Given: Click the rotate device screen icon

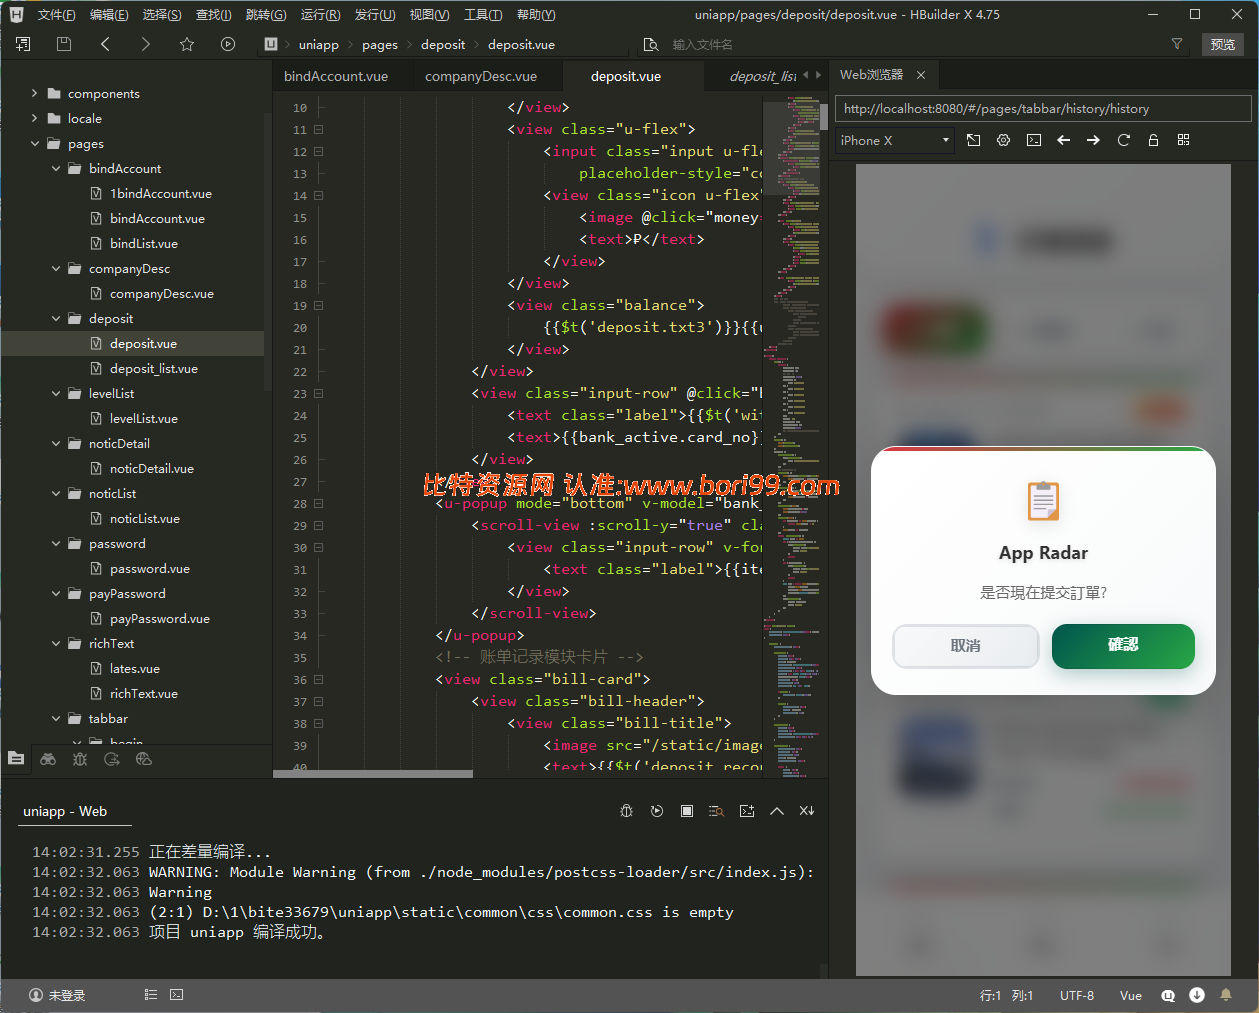Looking at the screenshot, I should [973, 140].
